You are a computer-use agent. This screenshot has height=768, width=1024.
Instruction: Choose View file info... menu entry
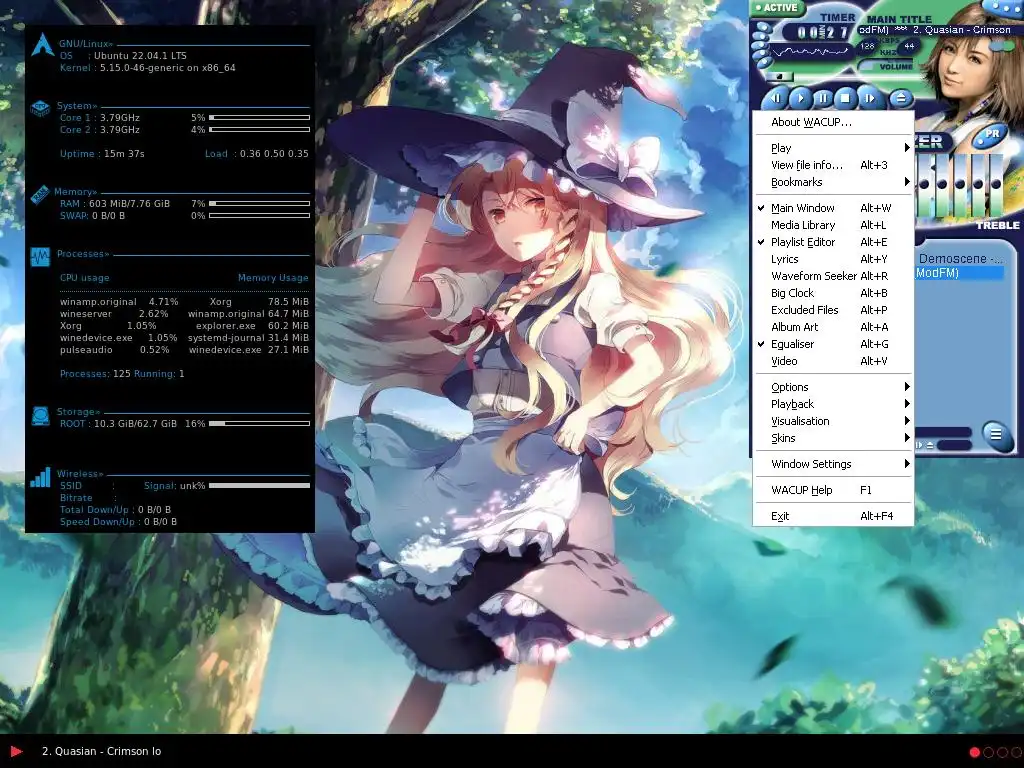click(833, 165)
